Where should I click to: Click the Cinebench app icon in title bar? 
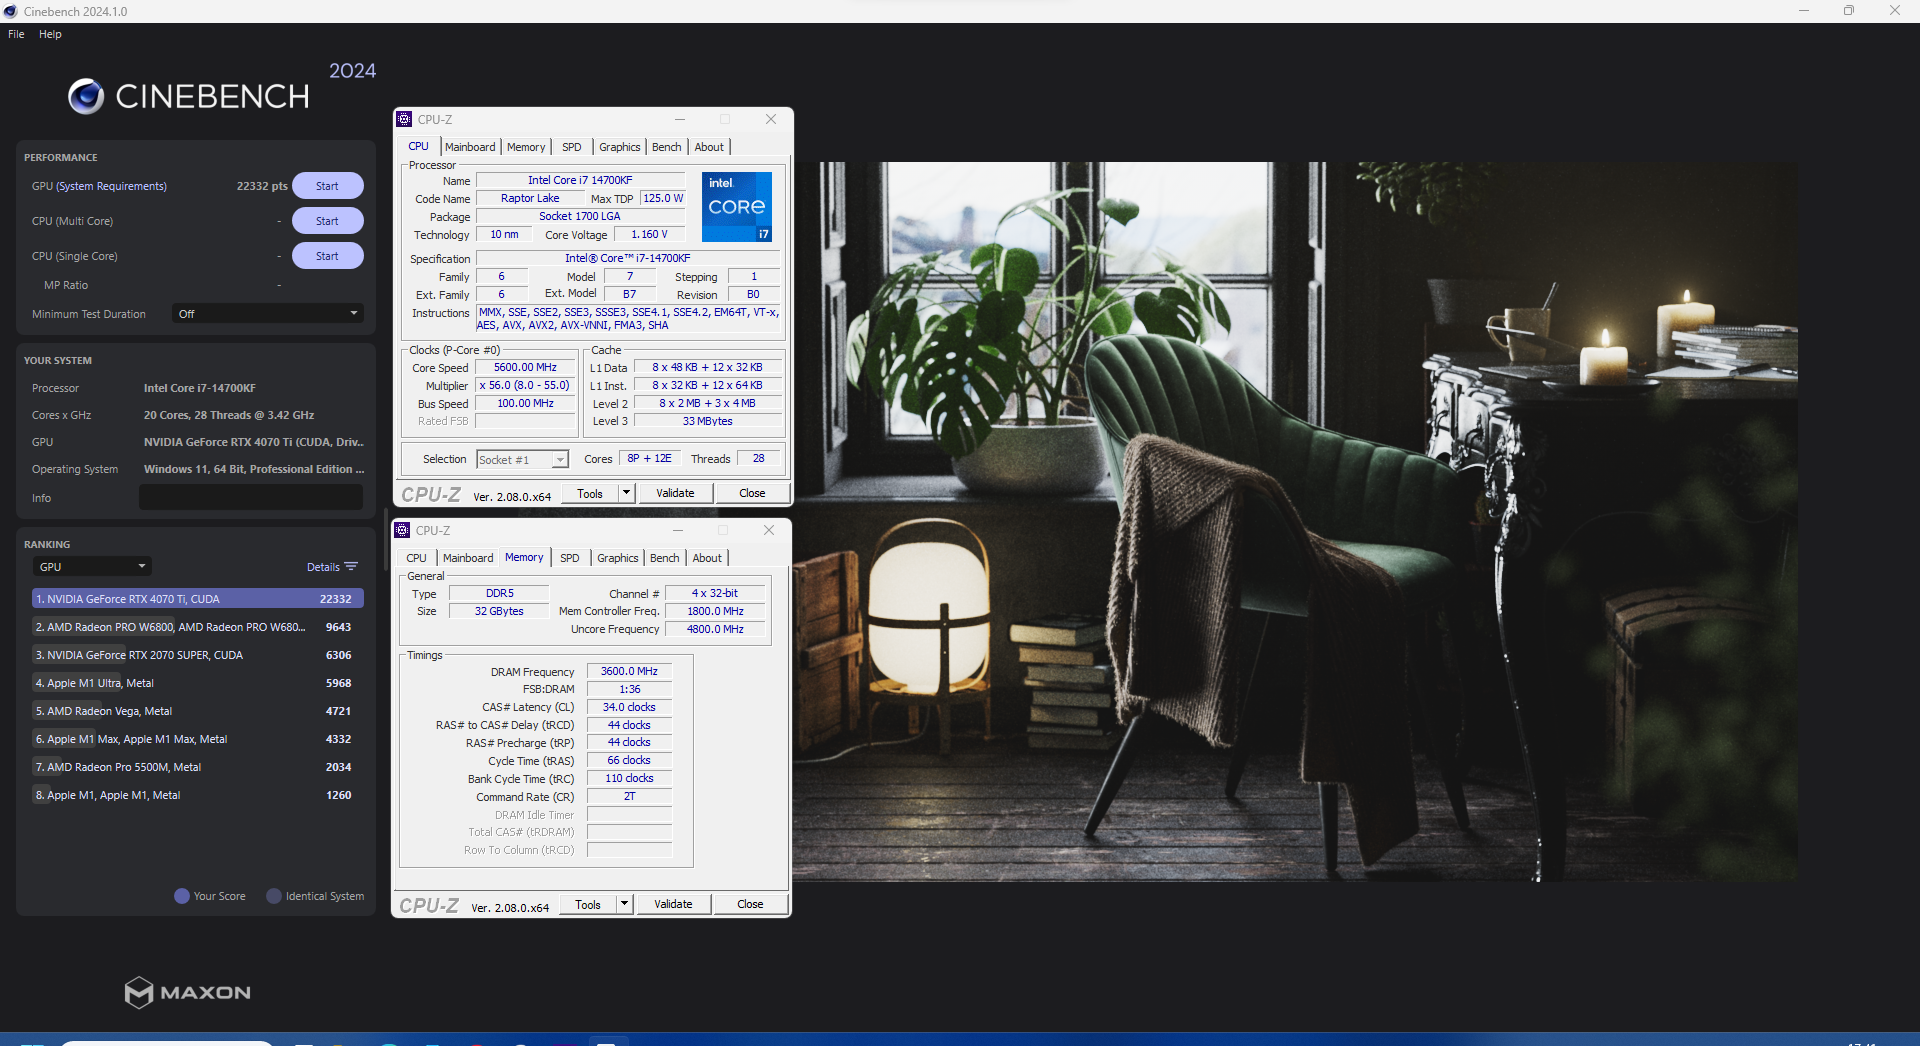[x=10, y=11]
